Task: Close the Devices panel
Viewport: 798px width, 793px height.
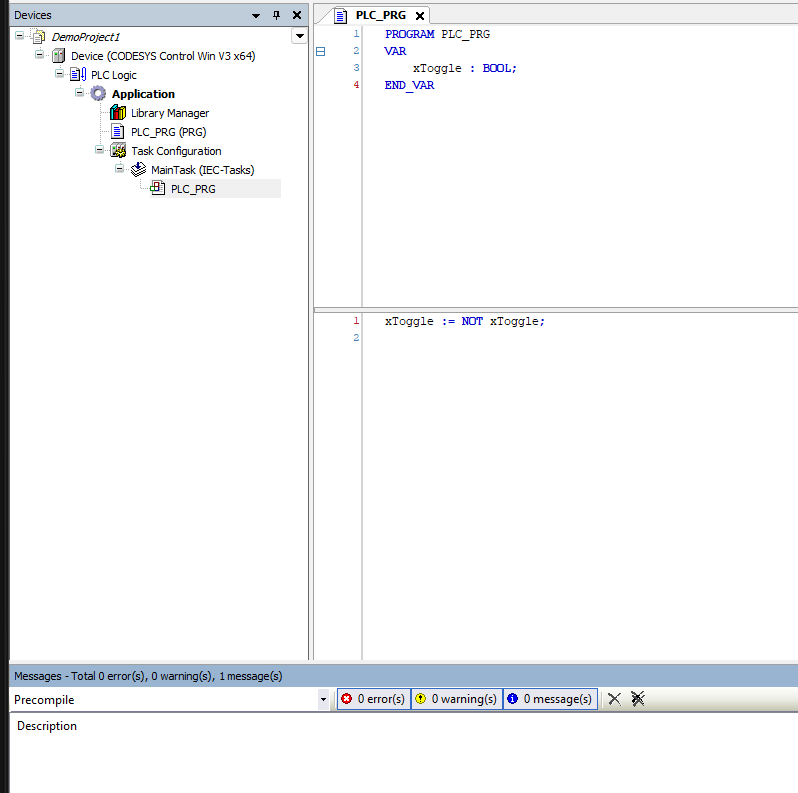Action: coord(297,15)
